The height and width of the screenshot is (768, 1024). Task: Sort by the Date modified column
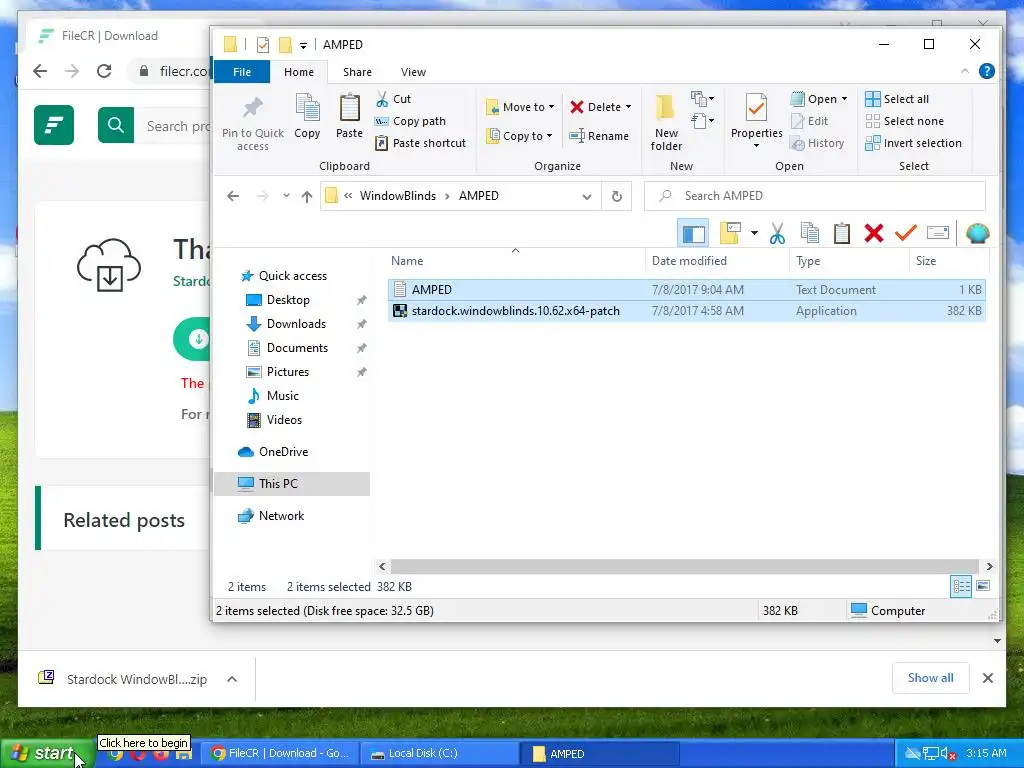(x=718, y=261)
